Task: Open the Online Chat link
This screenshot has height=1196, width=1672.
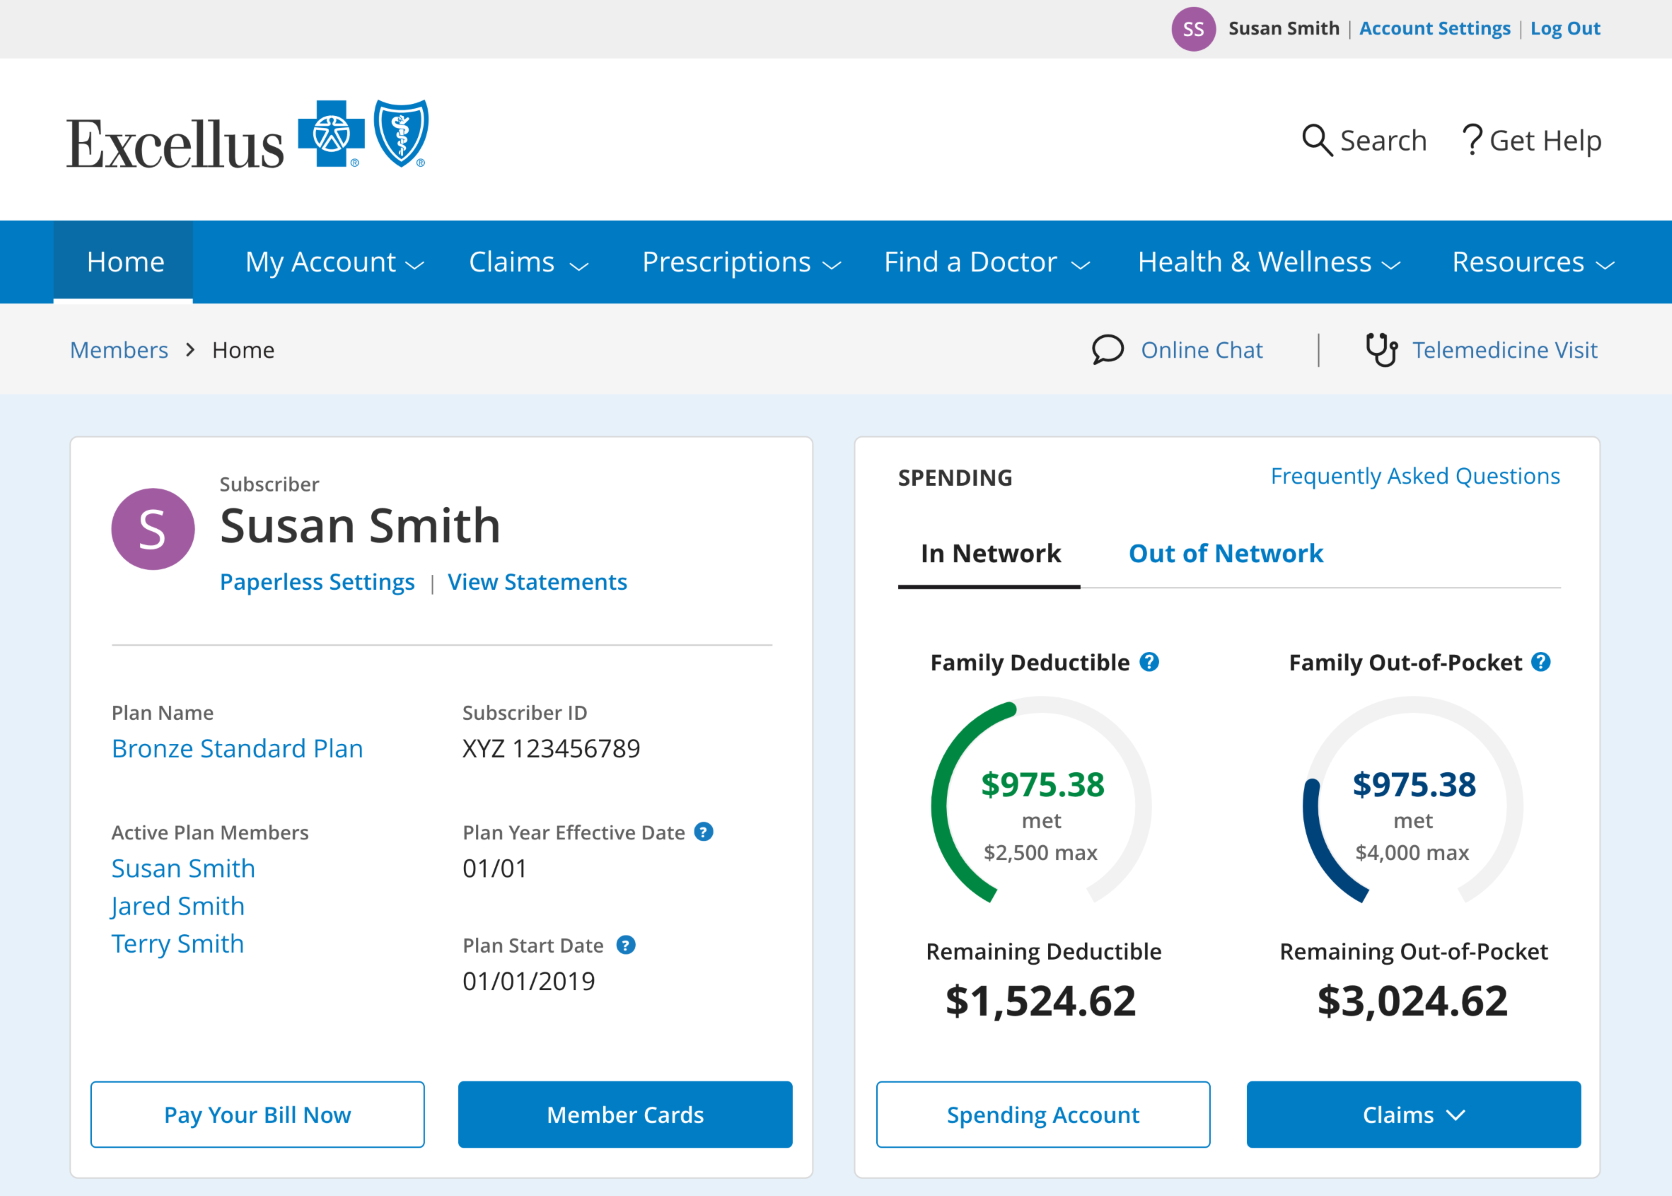Action: [1202, 350]
